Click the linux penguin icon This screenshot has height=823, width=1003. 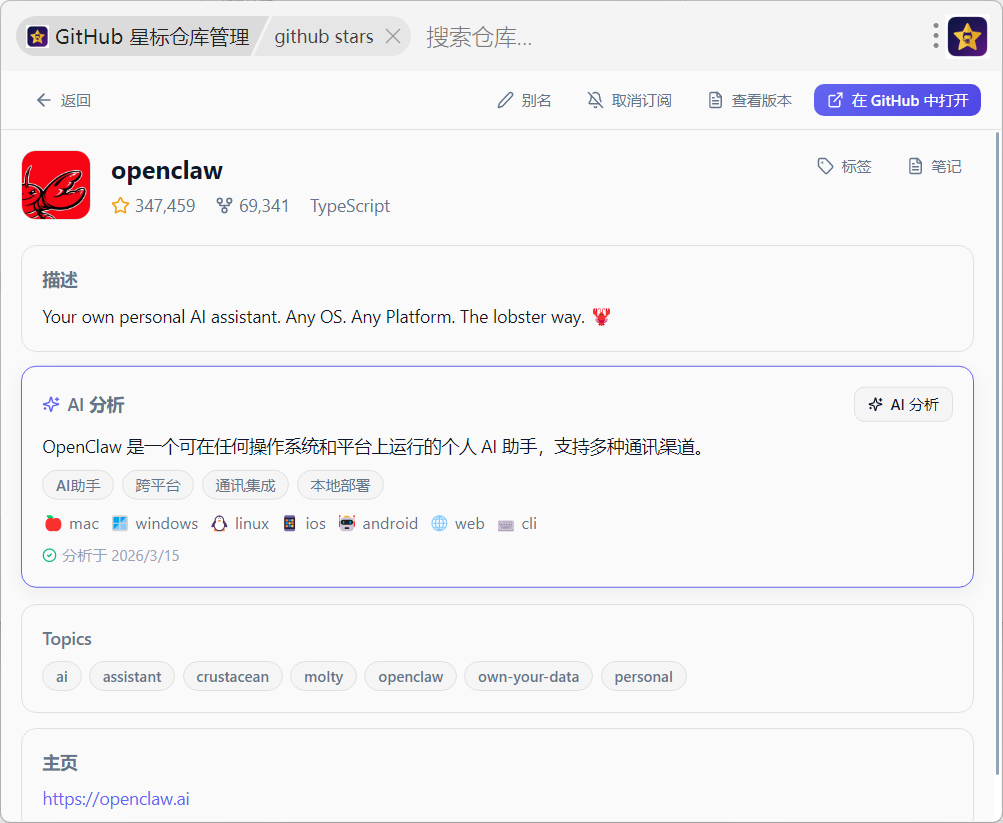tap(219, 523)
